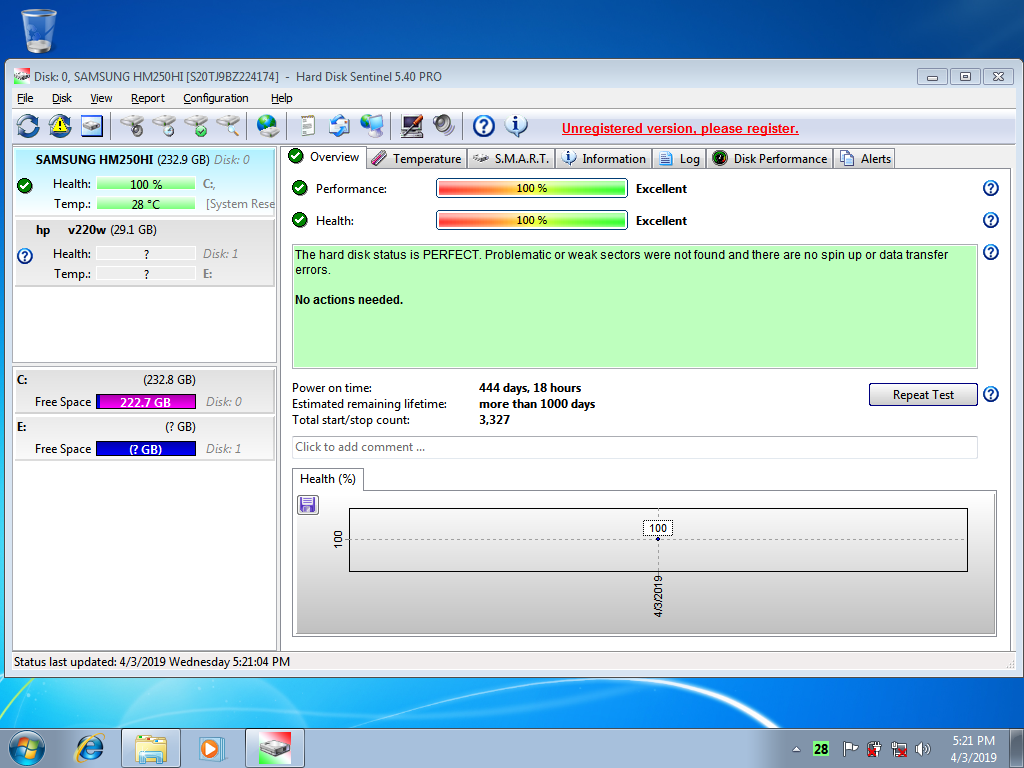Click the comment input field
The height and width of the screenshot is (768, 1024).
(x=634, y=447)
